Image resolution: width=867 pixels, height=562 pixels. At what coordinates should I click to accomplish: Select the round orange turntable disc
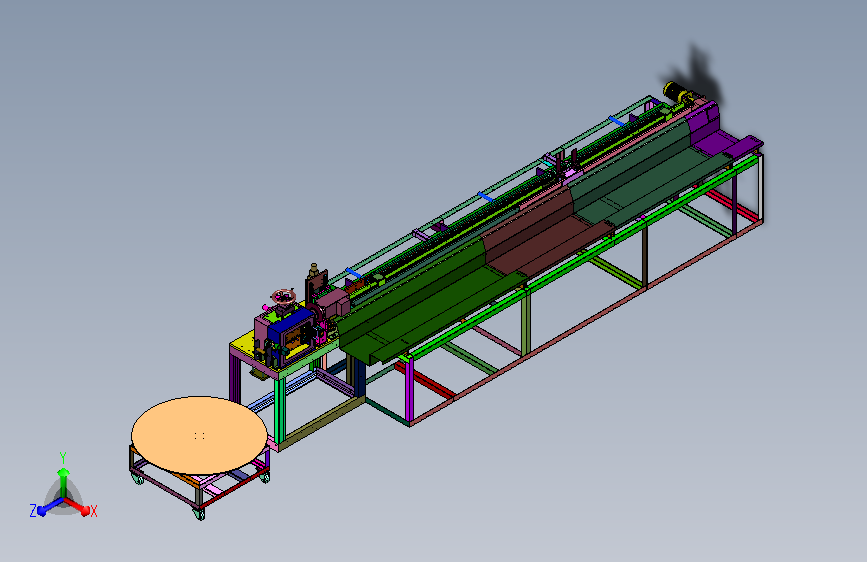coord(200,435)
